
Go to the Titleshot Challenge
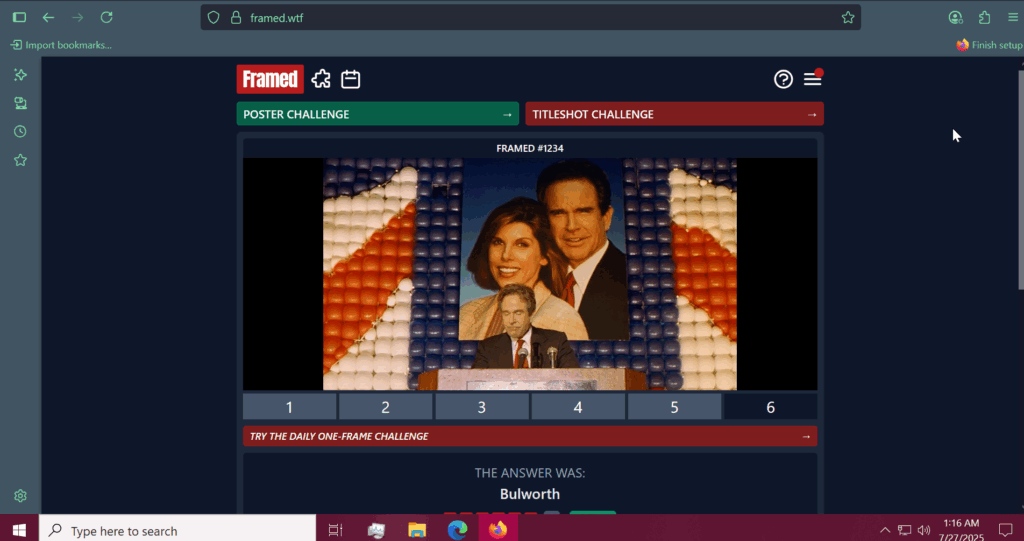pos(674,114)
